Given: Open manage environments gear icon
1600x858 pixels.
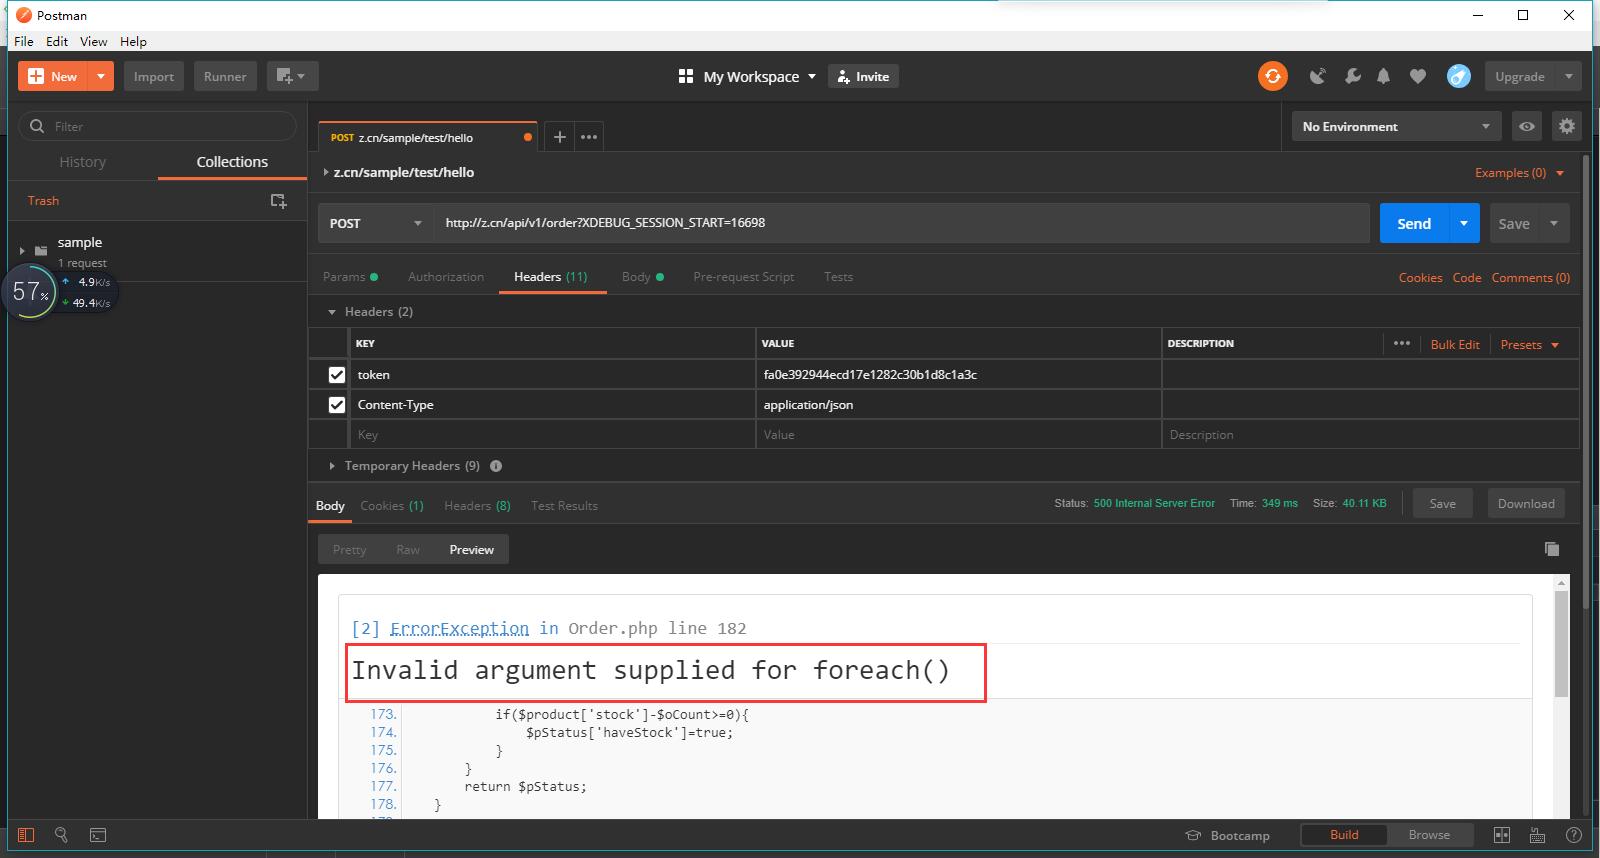Looking at the screenshot, I should pos(1567,126).
